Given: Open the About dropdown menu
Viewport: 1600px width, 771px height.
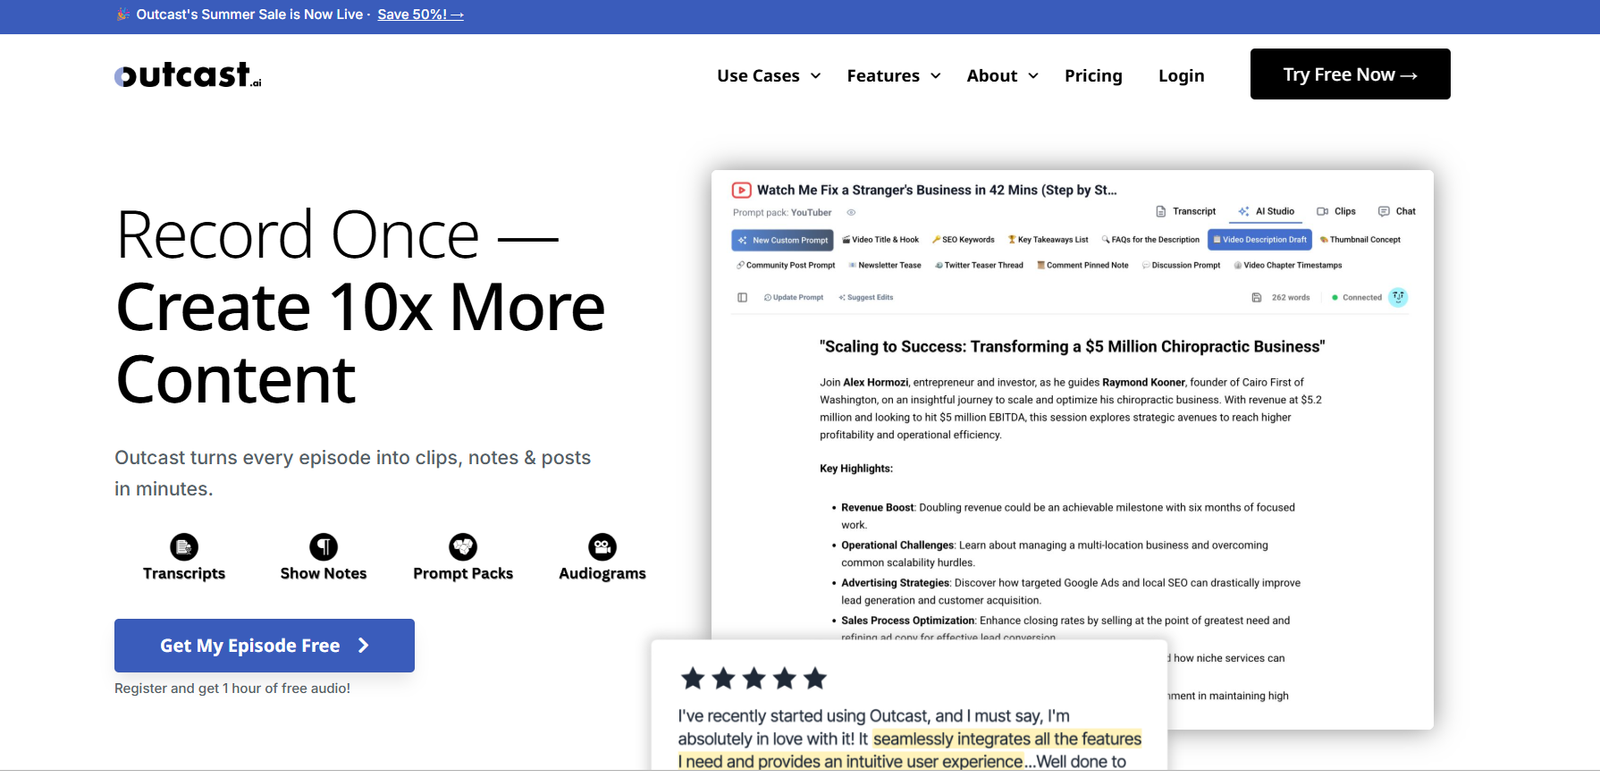Looking at the screenshot, I should pyautogui.click(x=1002, y=76).
